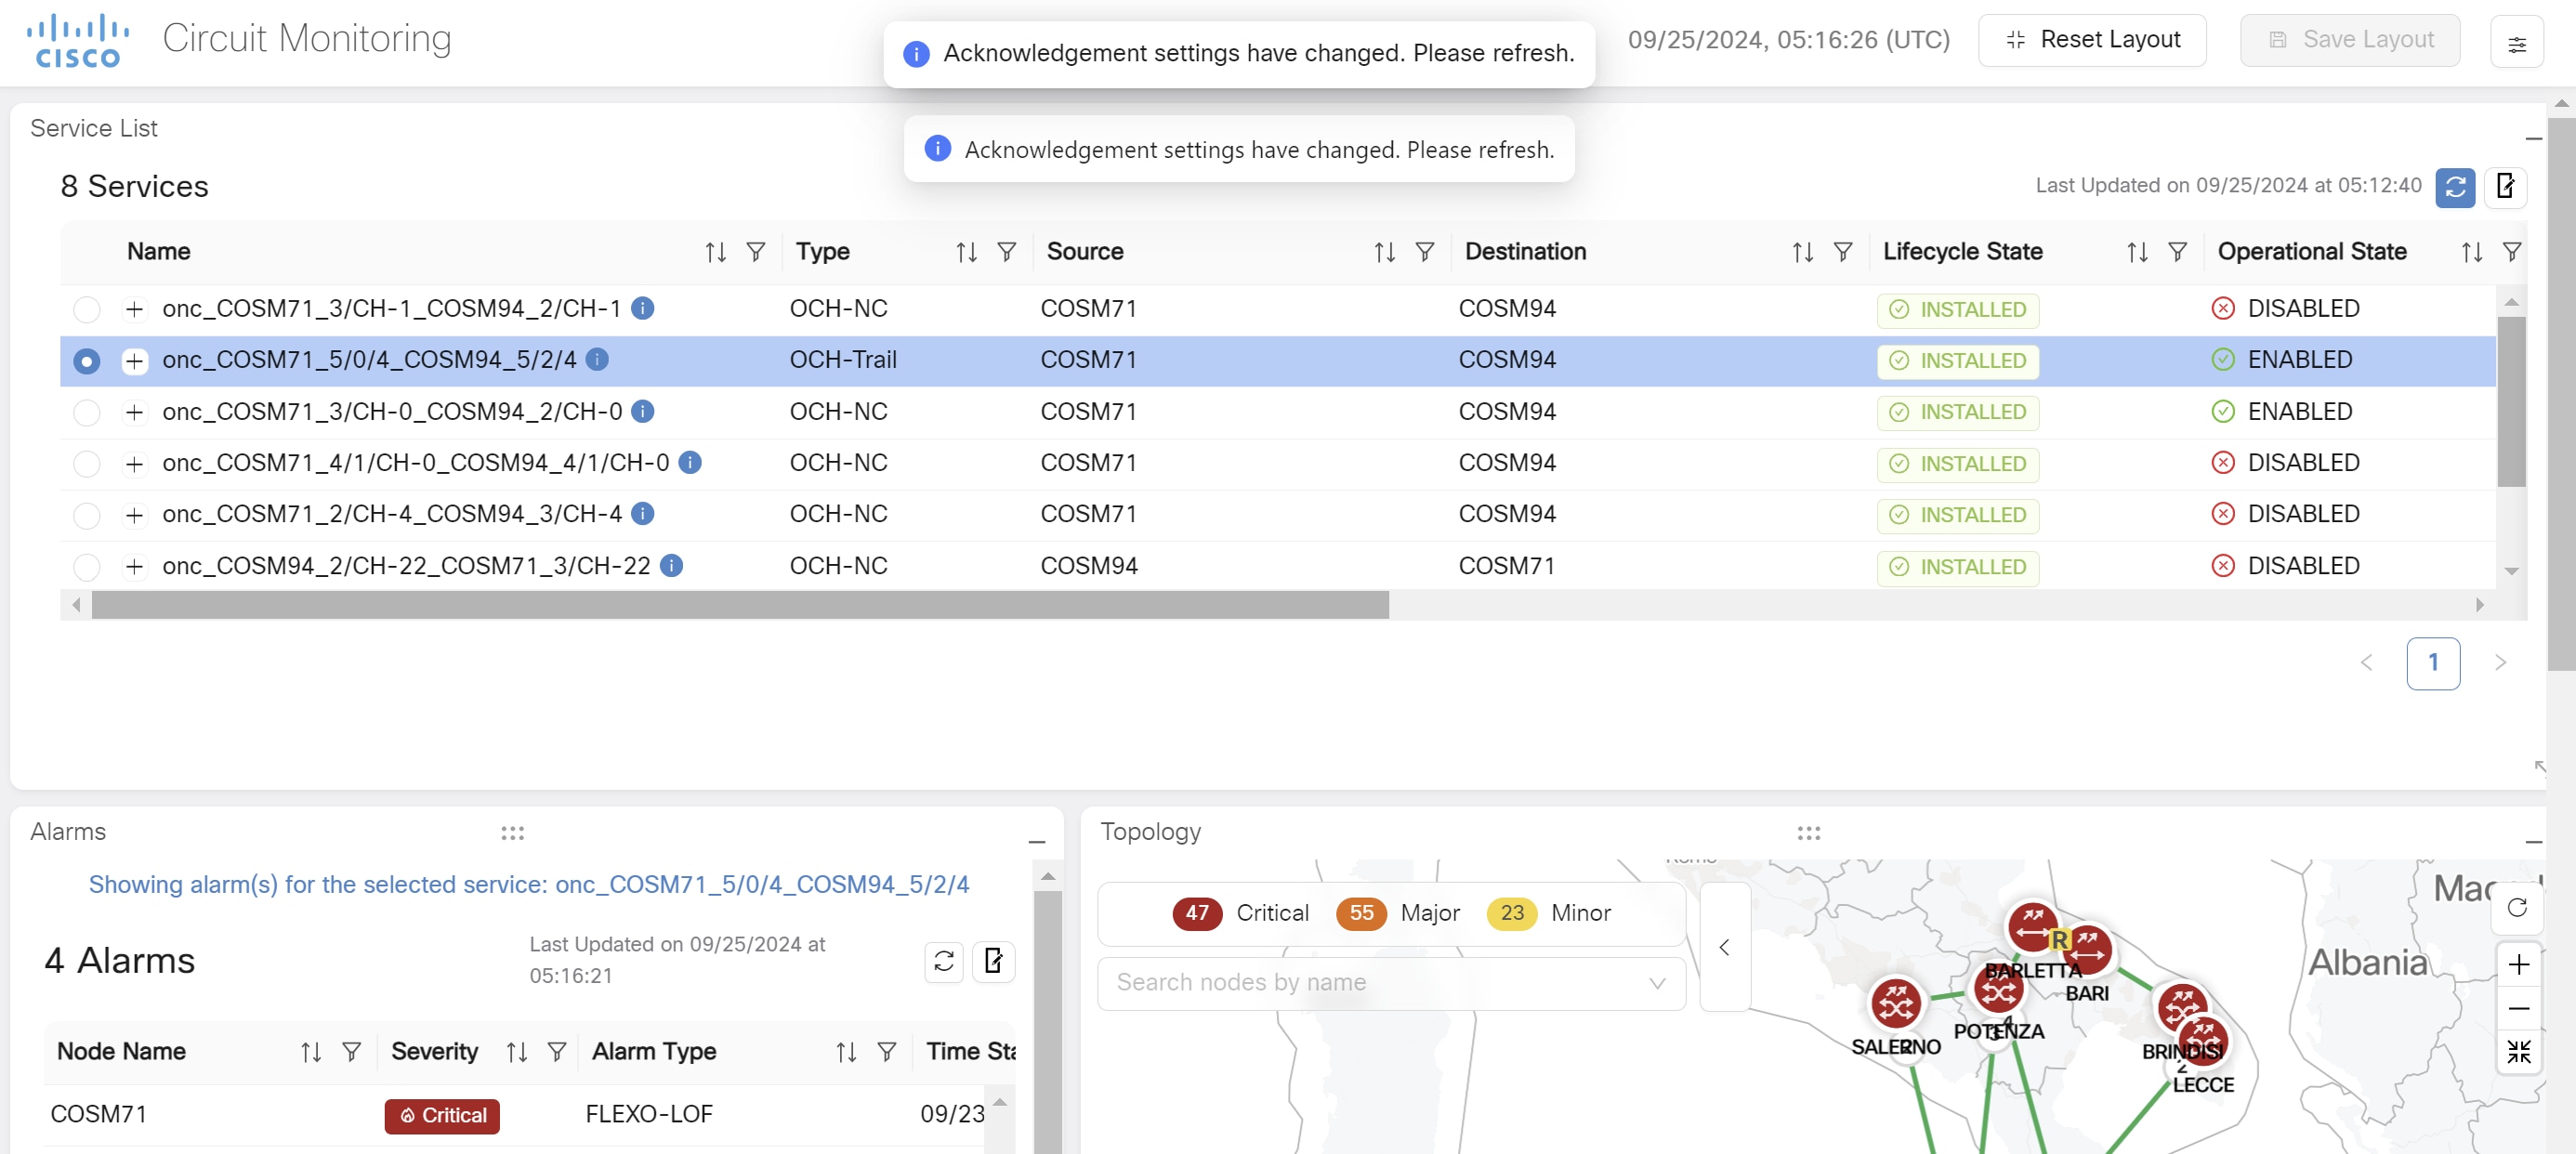Click the Major severity badge showing 55

point(1363,912)
